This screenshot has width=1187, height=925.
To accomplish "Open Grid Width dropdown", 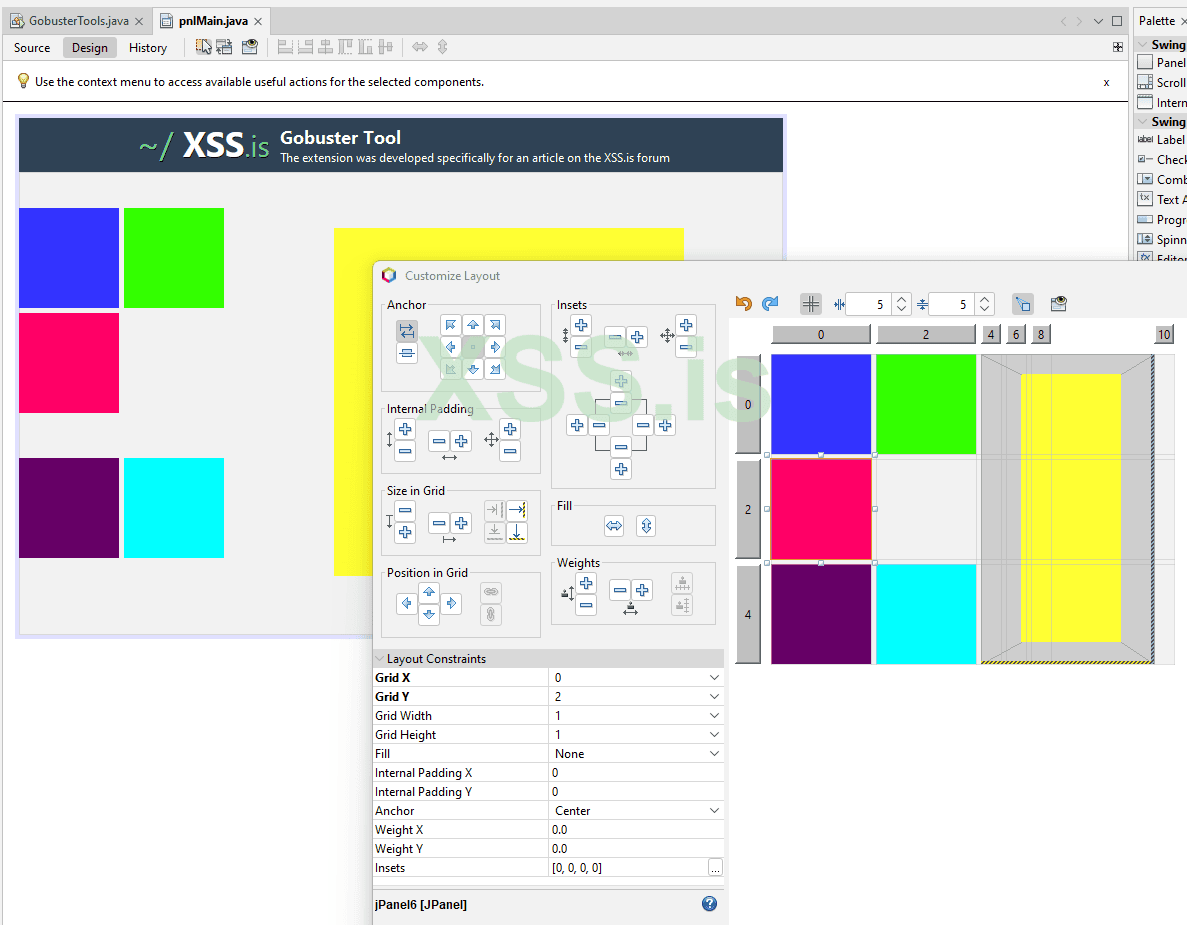I will pos(714,715).
